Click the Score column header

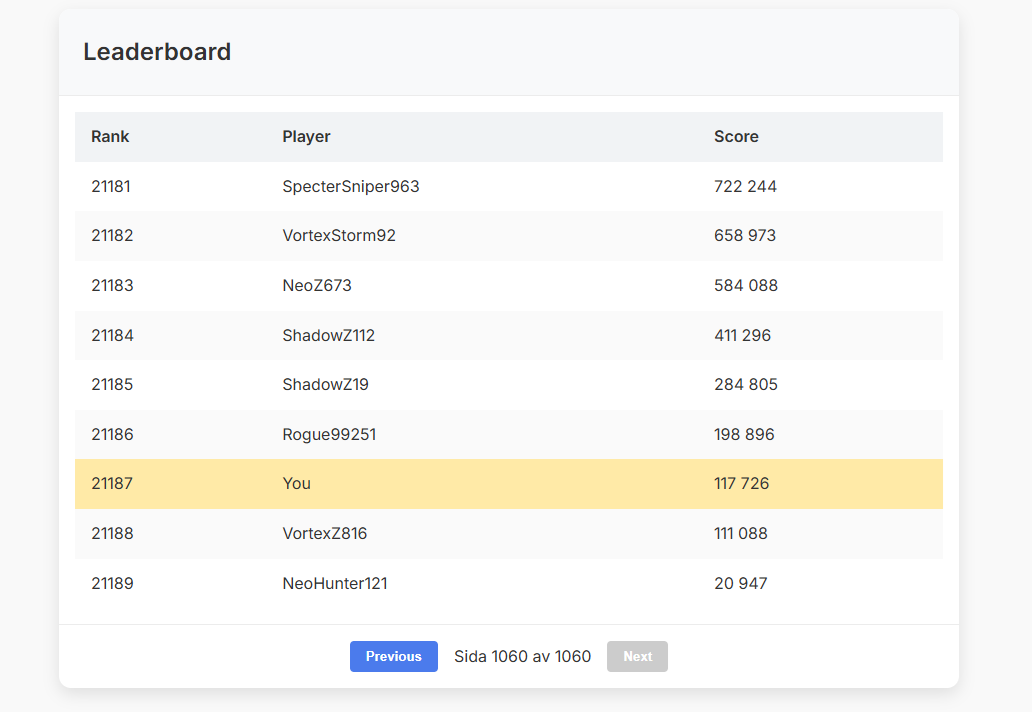tap(736, 136)
